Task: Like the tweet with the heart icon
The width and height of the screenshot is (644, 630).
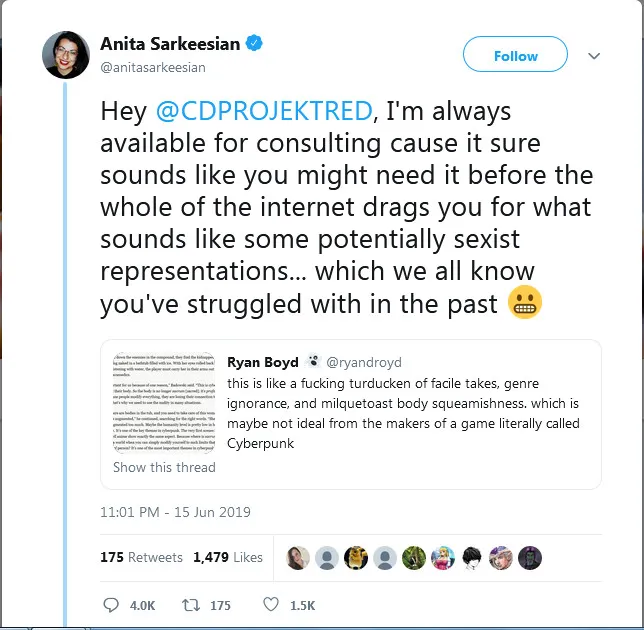Action: tap(270, 605)
